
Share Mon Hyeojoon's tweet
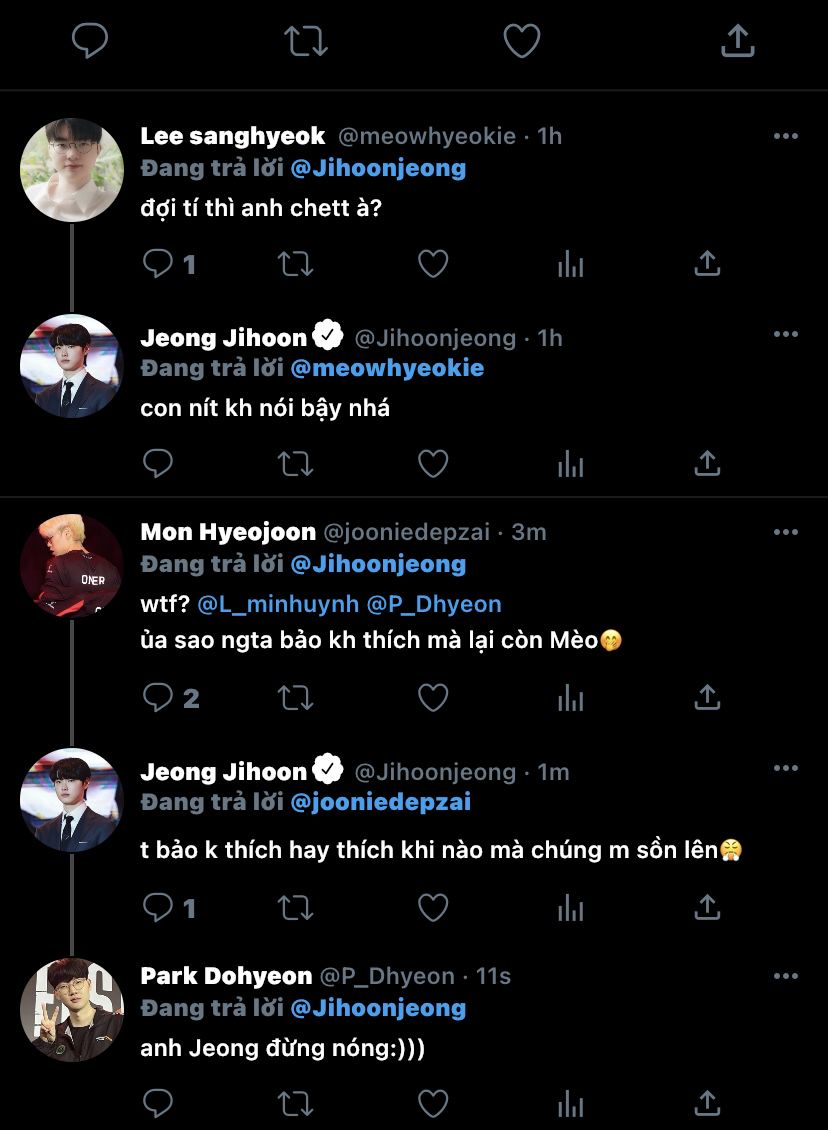707,698
